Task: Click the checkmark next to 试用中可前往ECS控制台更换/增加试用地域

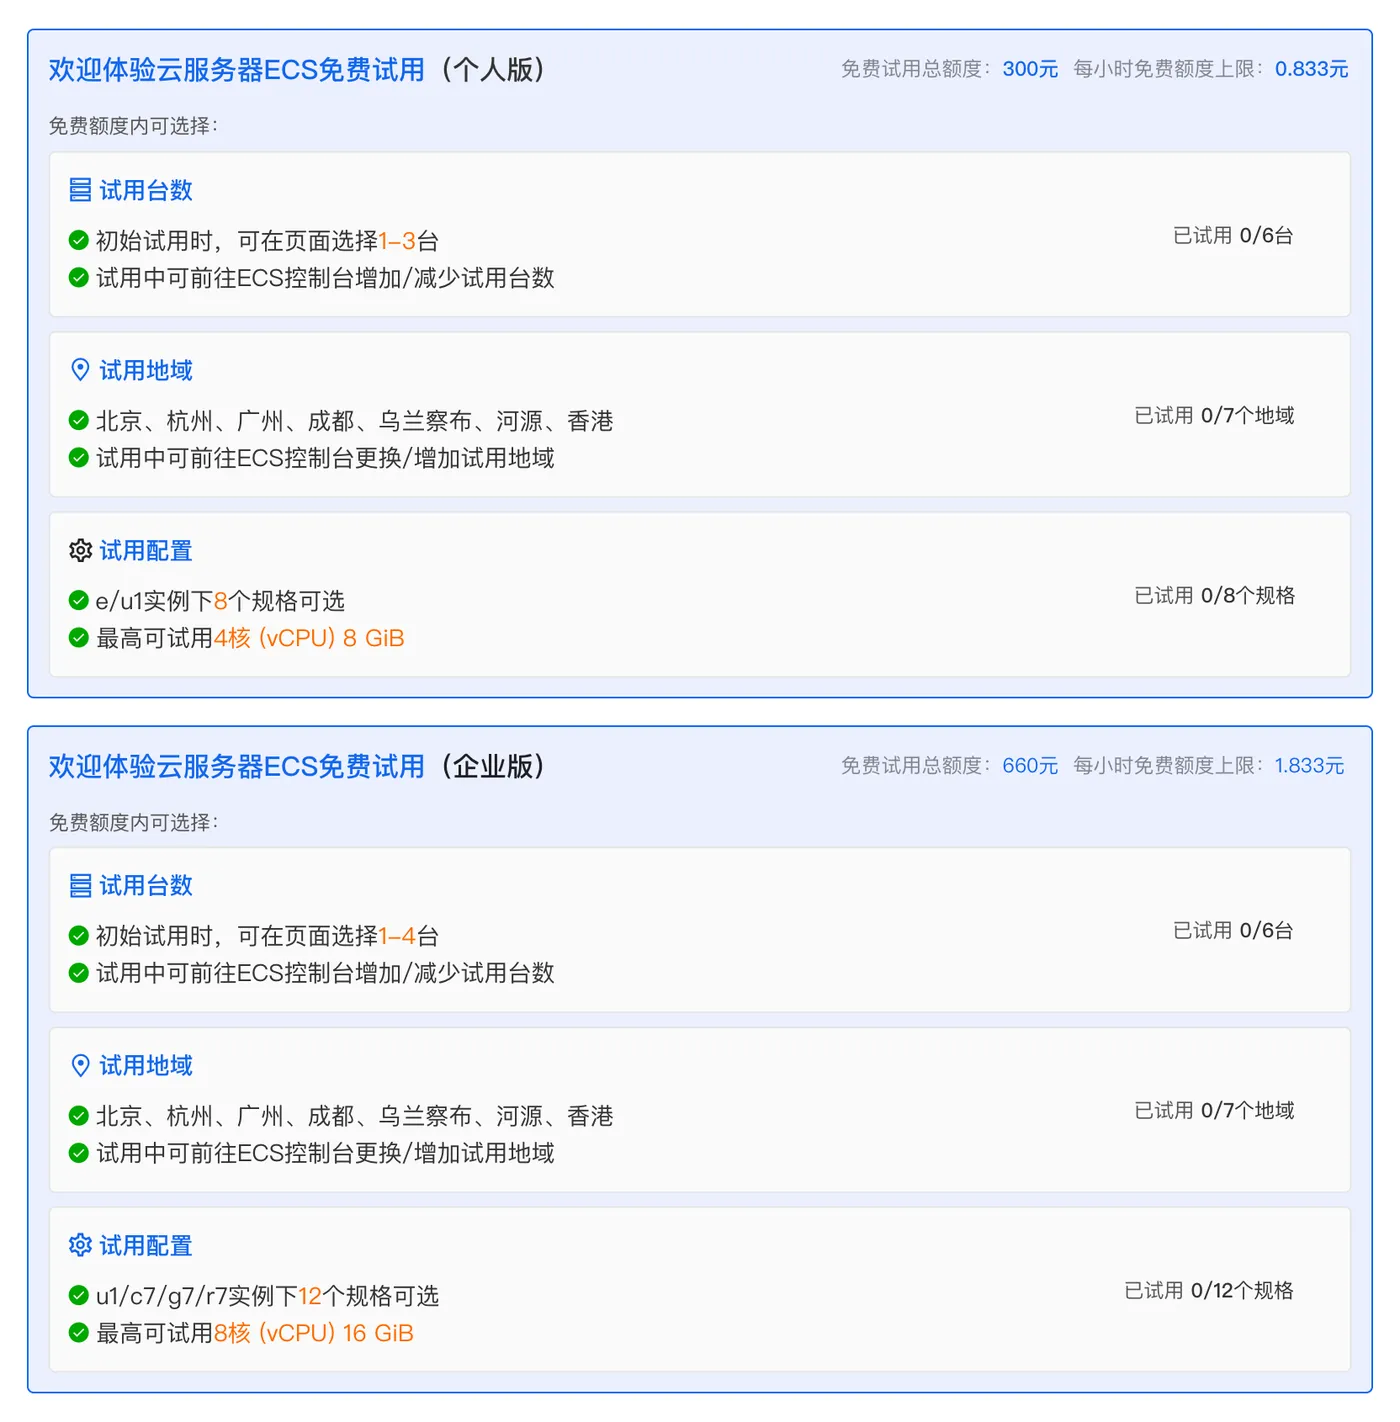Action: coord(78,459)
